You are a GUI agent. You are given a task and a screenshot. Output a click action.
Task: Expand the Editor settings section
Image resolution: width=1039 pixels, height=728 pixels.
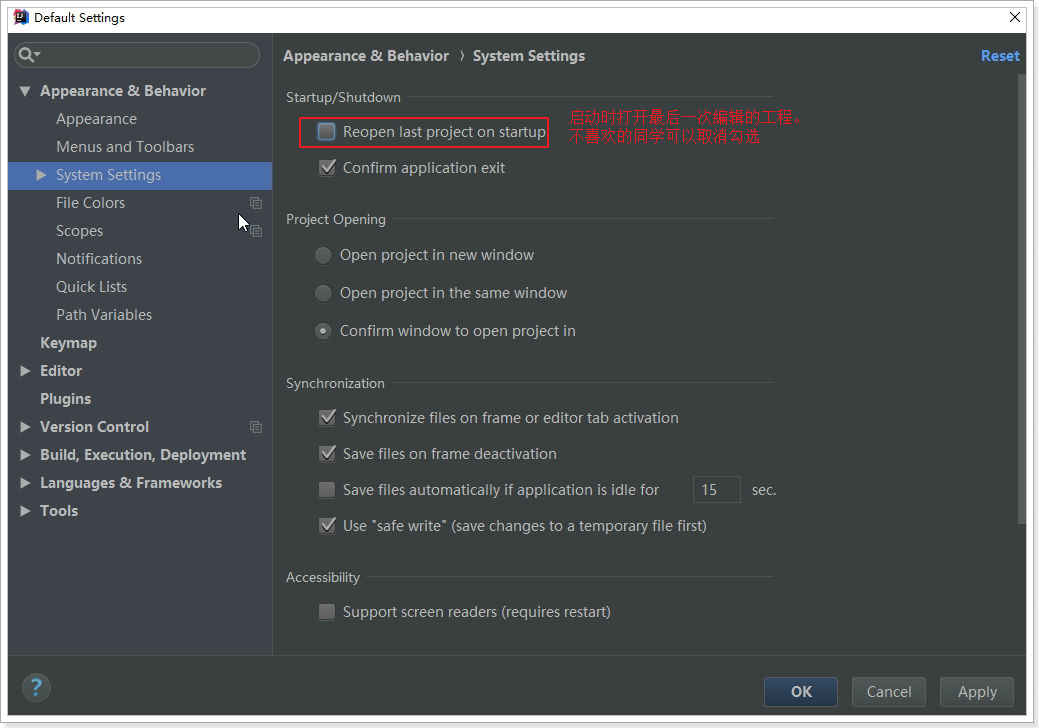point(25,371)
